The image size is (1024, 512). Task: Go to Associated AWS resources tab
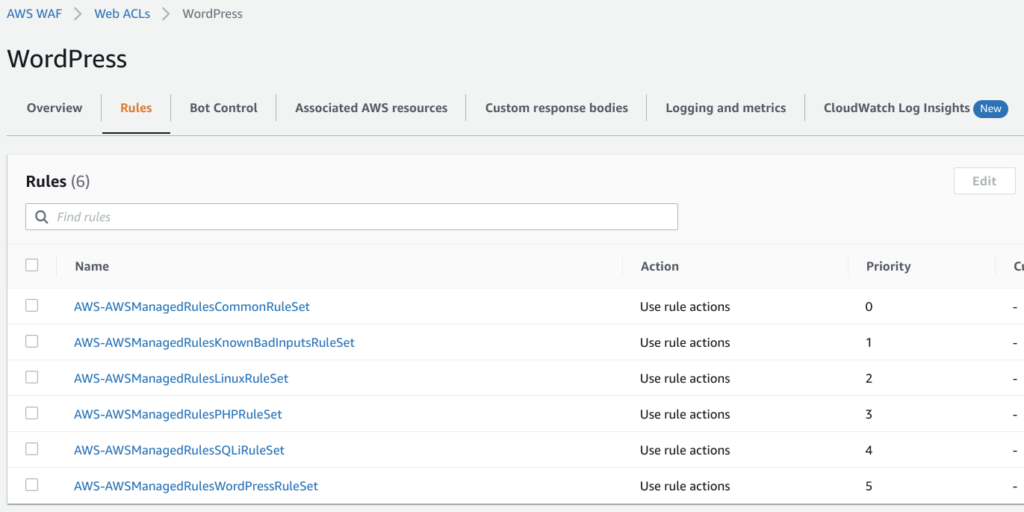[371, 108]
